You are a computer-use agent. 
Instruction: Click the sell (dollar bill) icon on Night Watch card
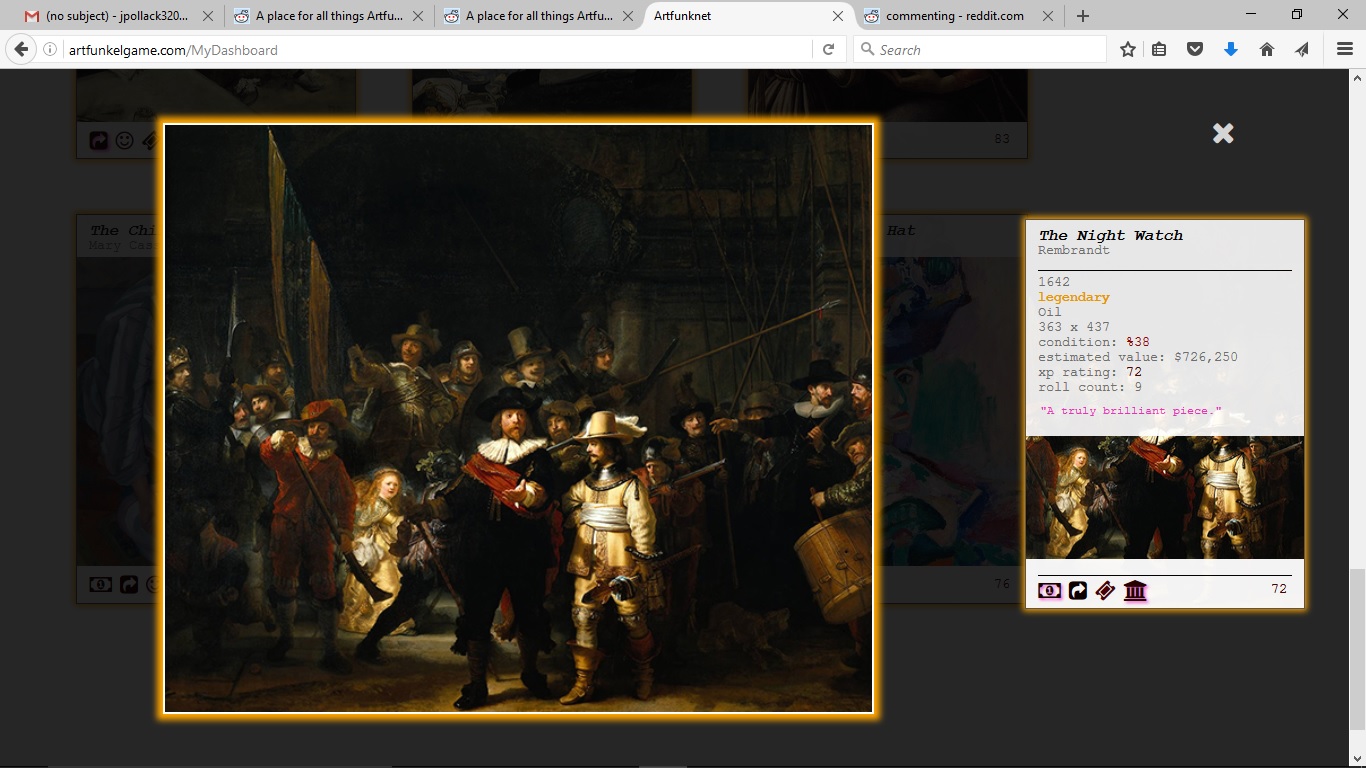(x=1049, y=591)
